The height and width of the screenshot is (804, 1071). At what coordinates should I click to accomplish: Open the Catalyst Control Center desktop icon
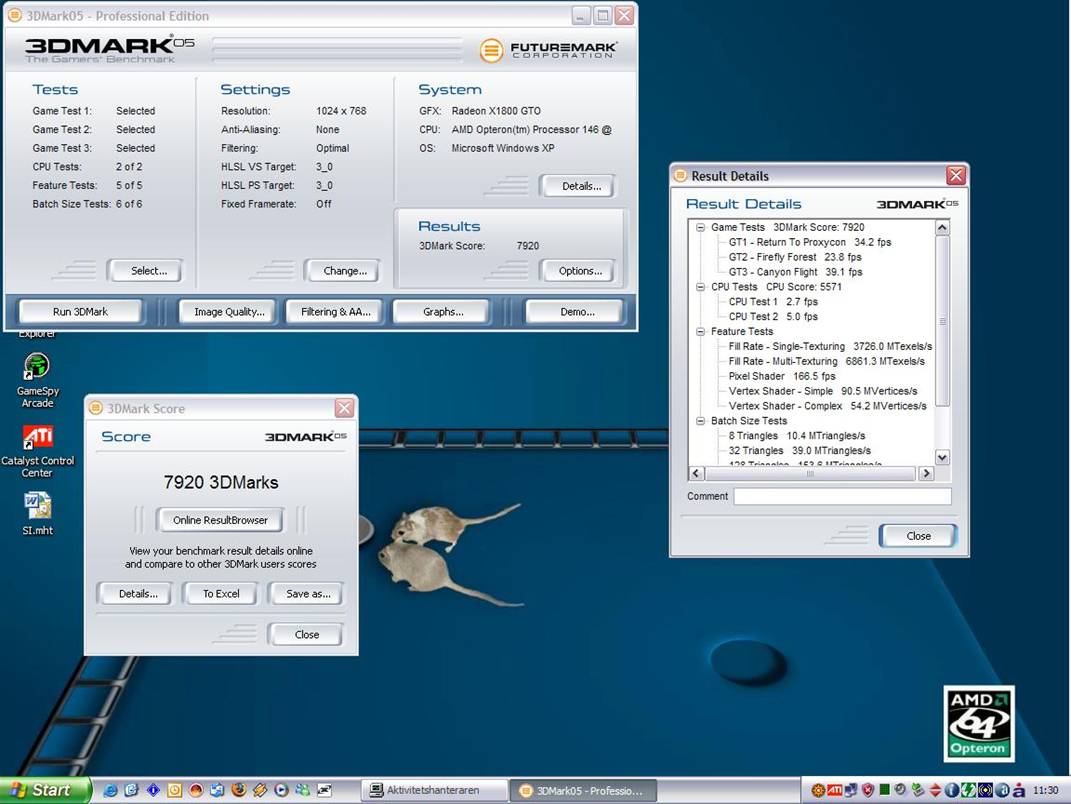[37, 449]
